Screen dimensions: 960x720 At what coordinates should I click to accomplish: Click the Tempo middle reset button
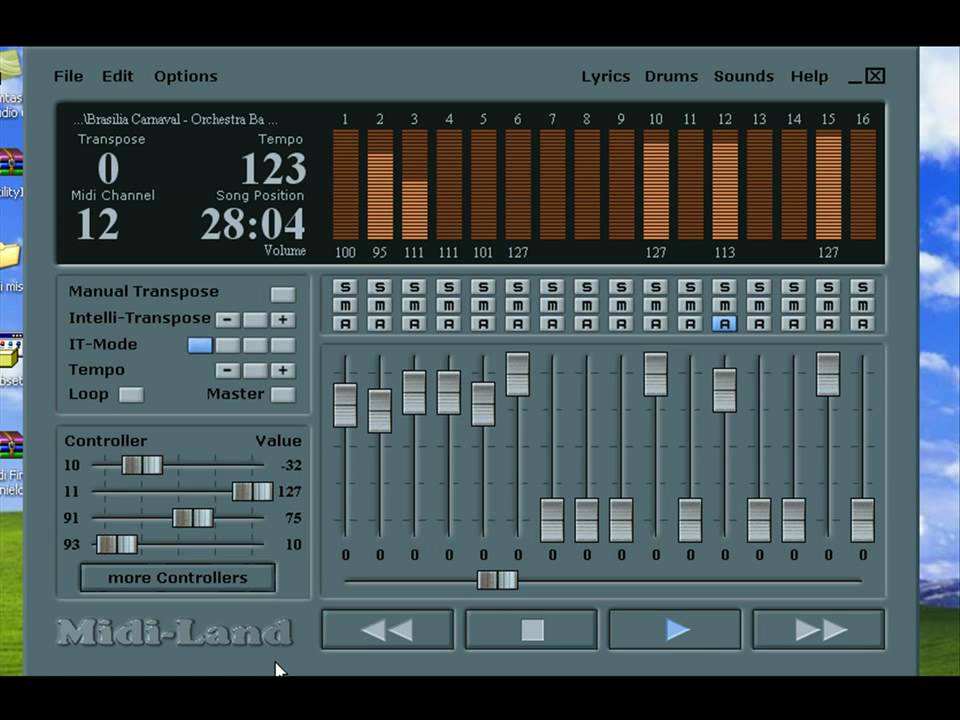coord(255,370)
